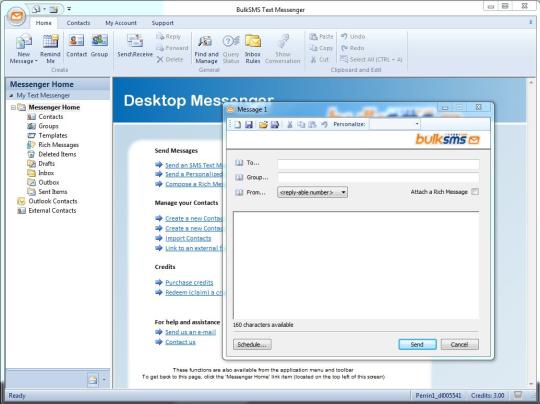Screen dimensions: 540x404
Task: Create a new Contact from ribbon
Action: (x=76, y=45)
